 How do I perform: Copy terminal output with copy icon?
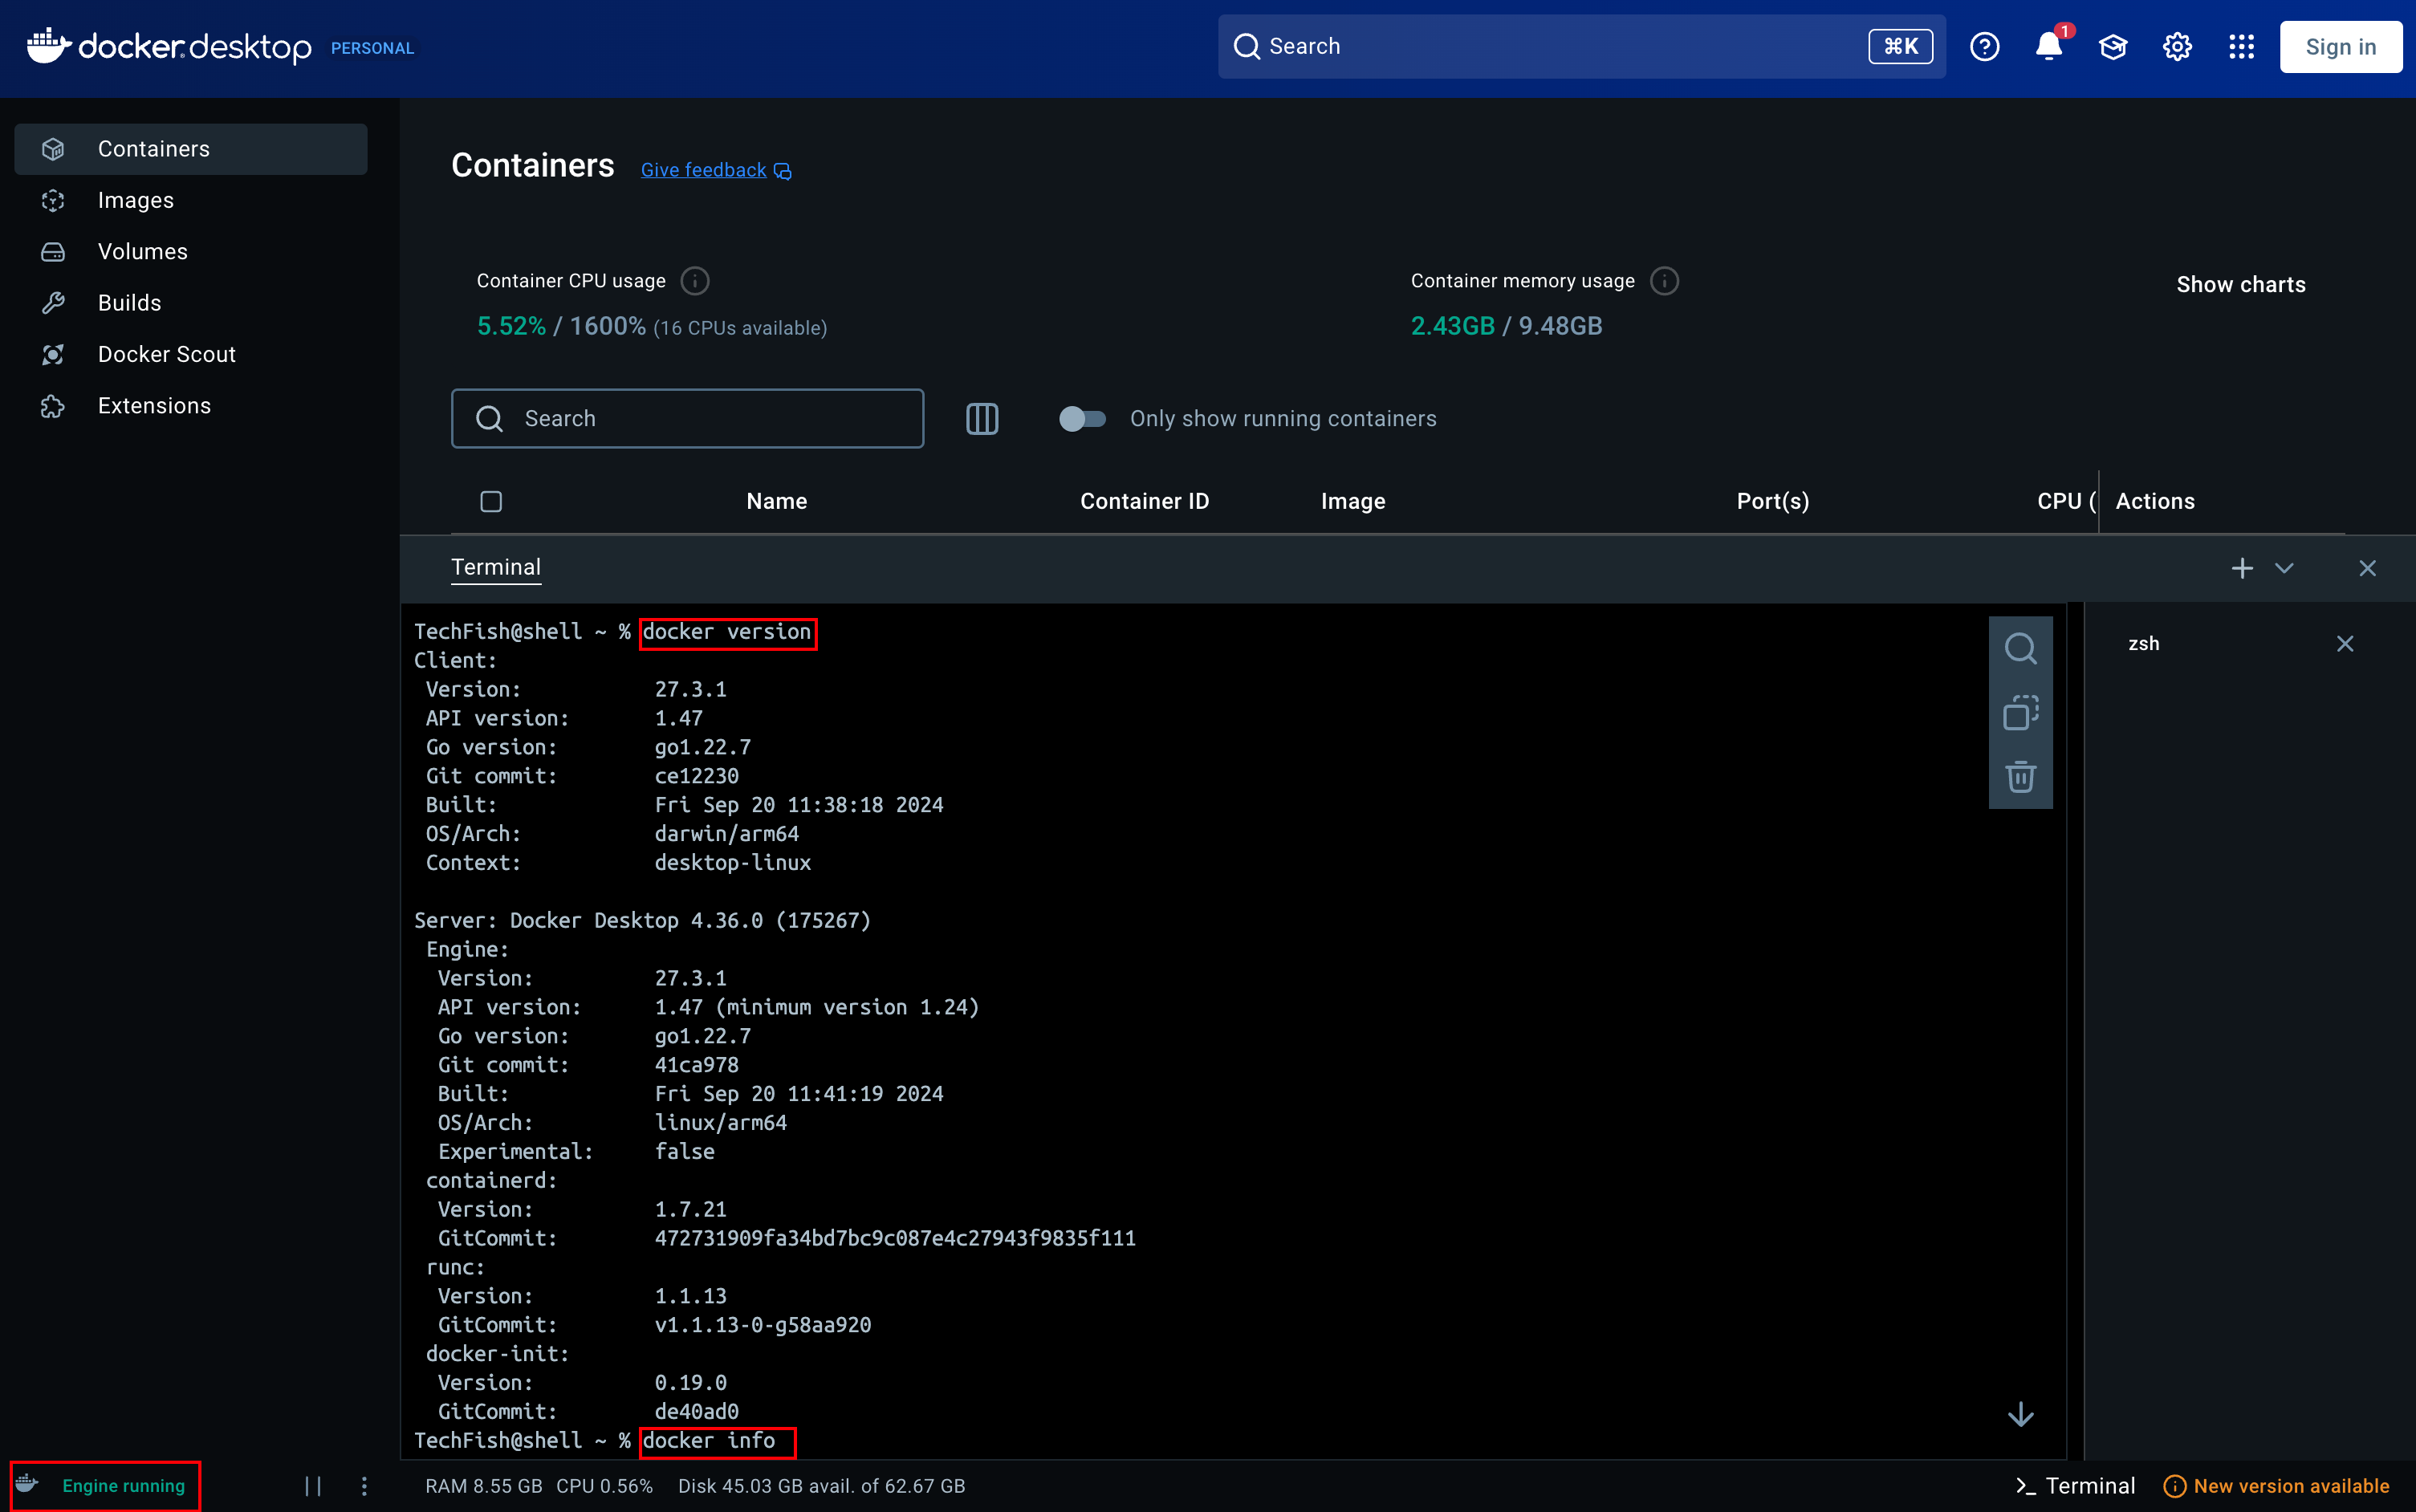click(x=2020, y=712)
